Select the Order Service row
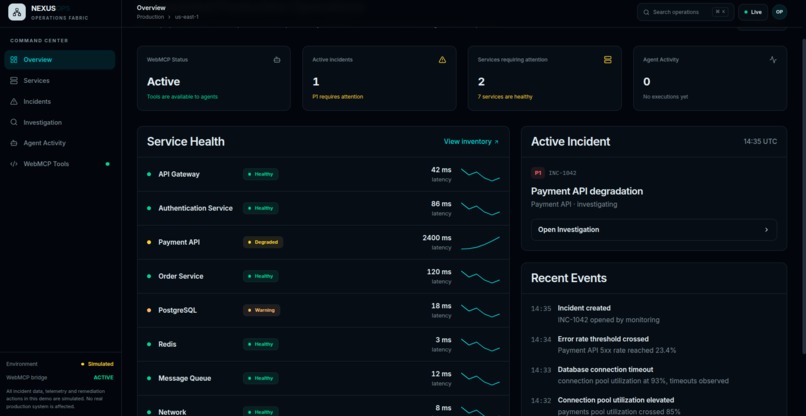 coord(323,276)
